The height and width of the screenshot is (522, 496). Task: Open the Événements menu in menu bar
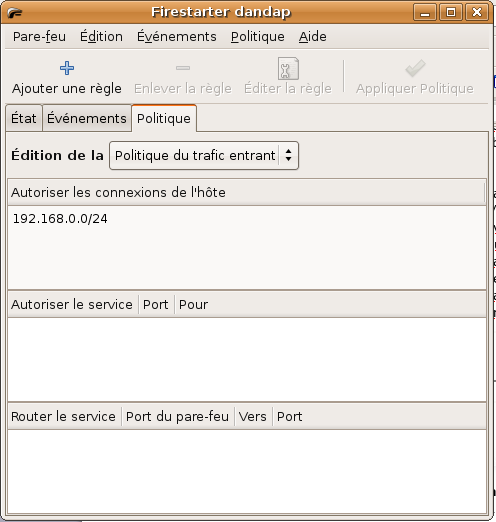click(177, 37)
